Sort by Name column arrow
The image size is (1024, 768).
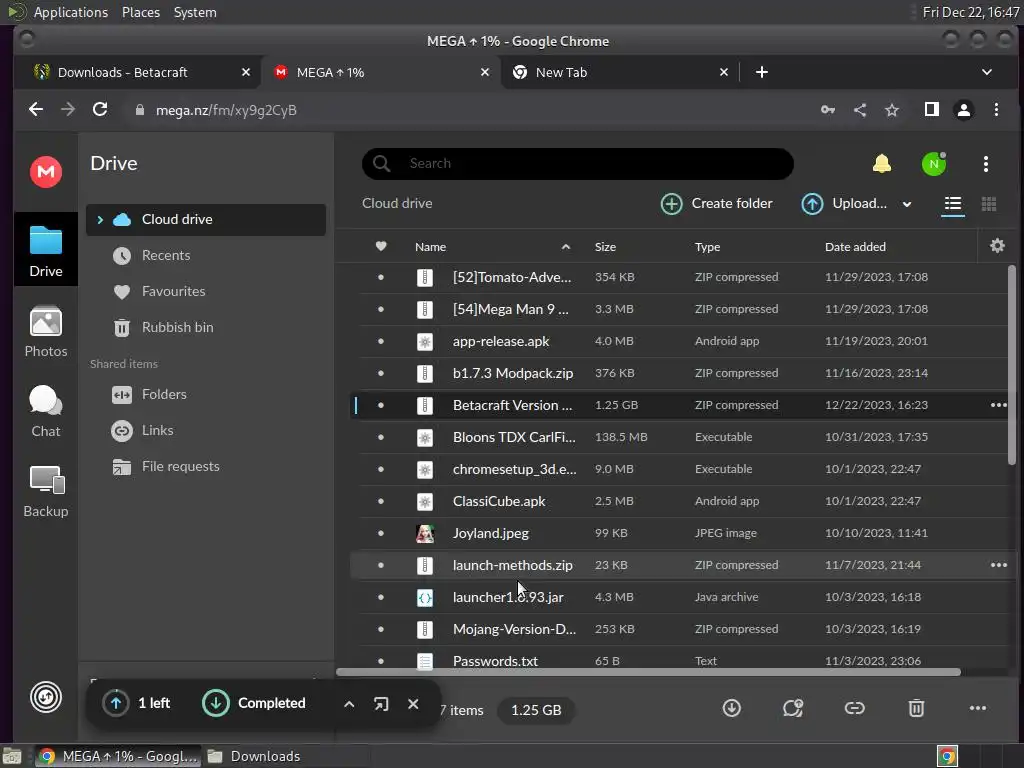pyautogui.click(x=566, y=247)
